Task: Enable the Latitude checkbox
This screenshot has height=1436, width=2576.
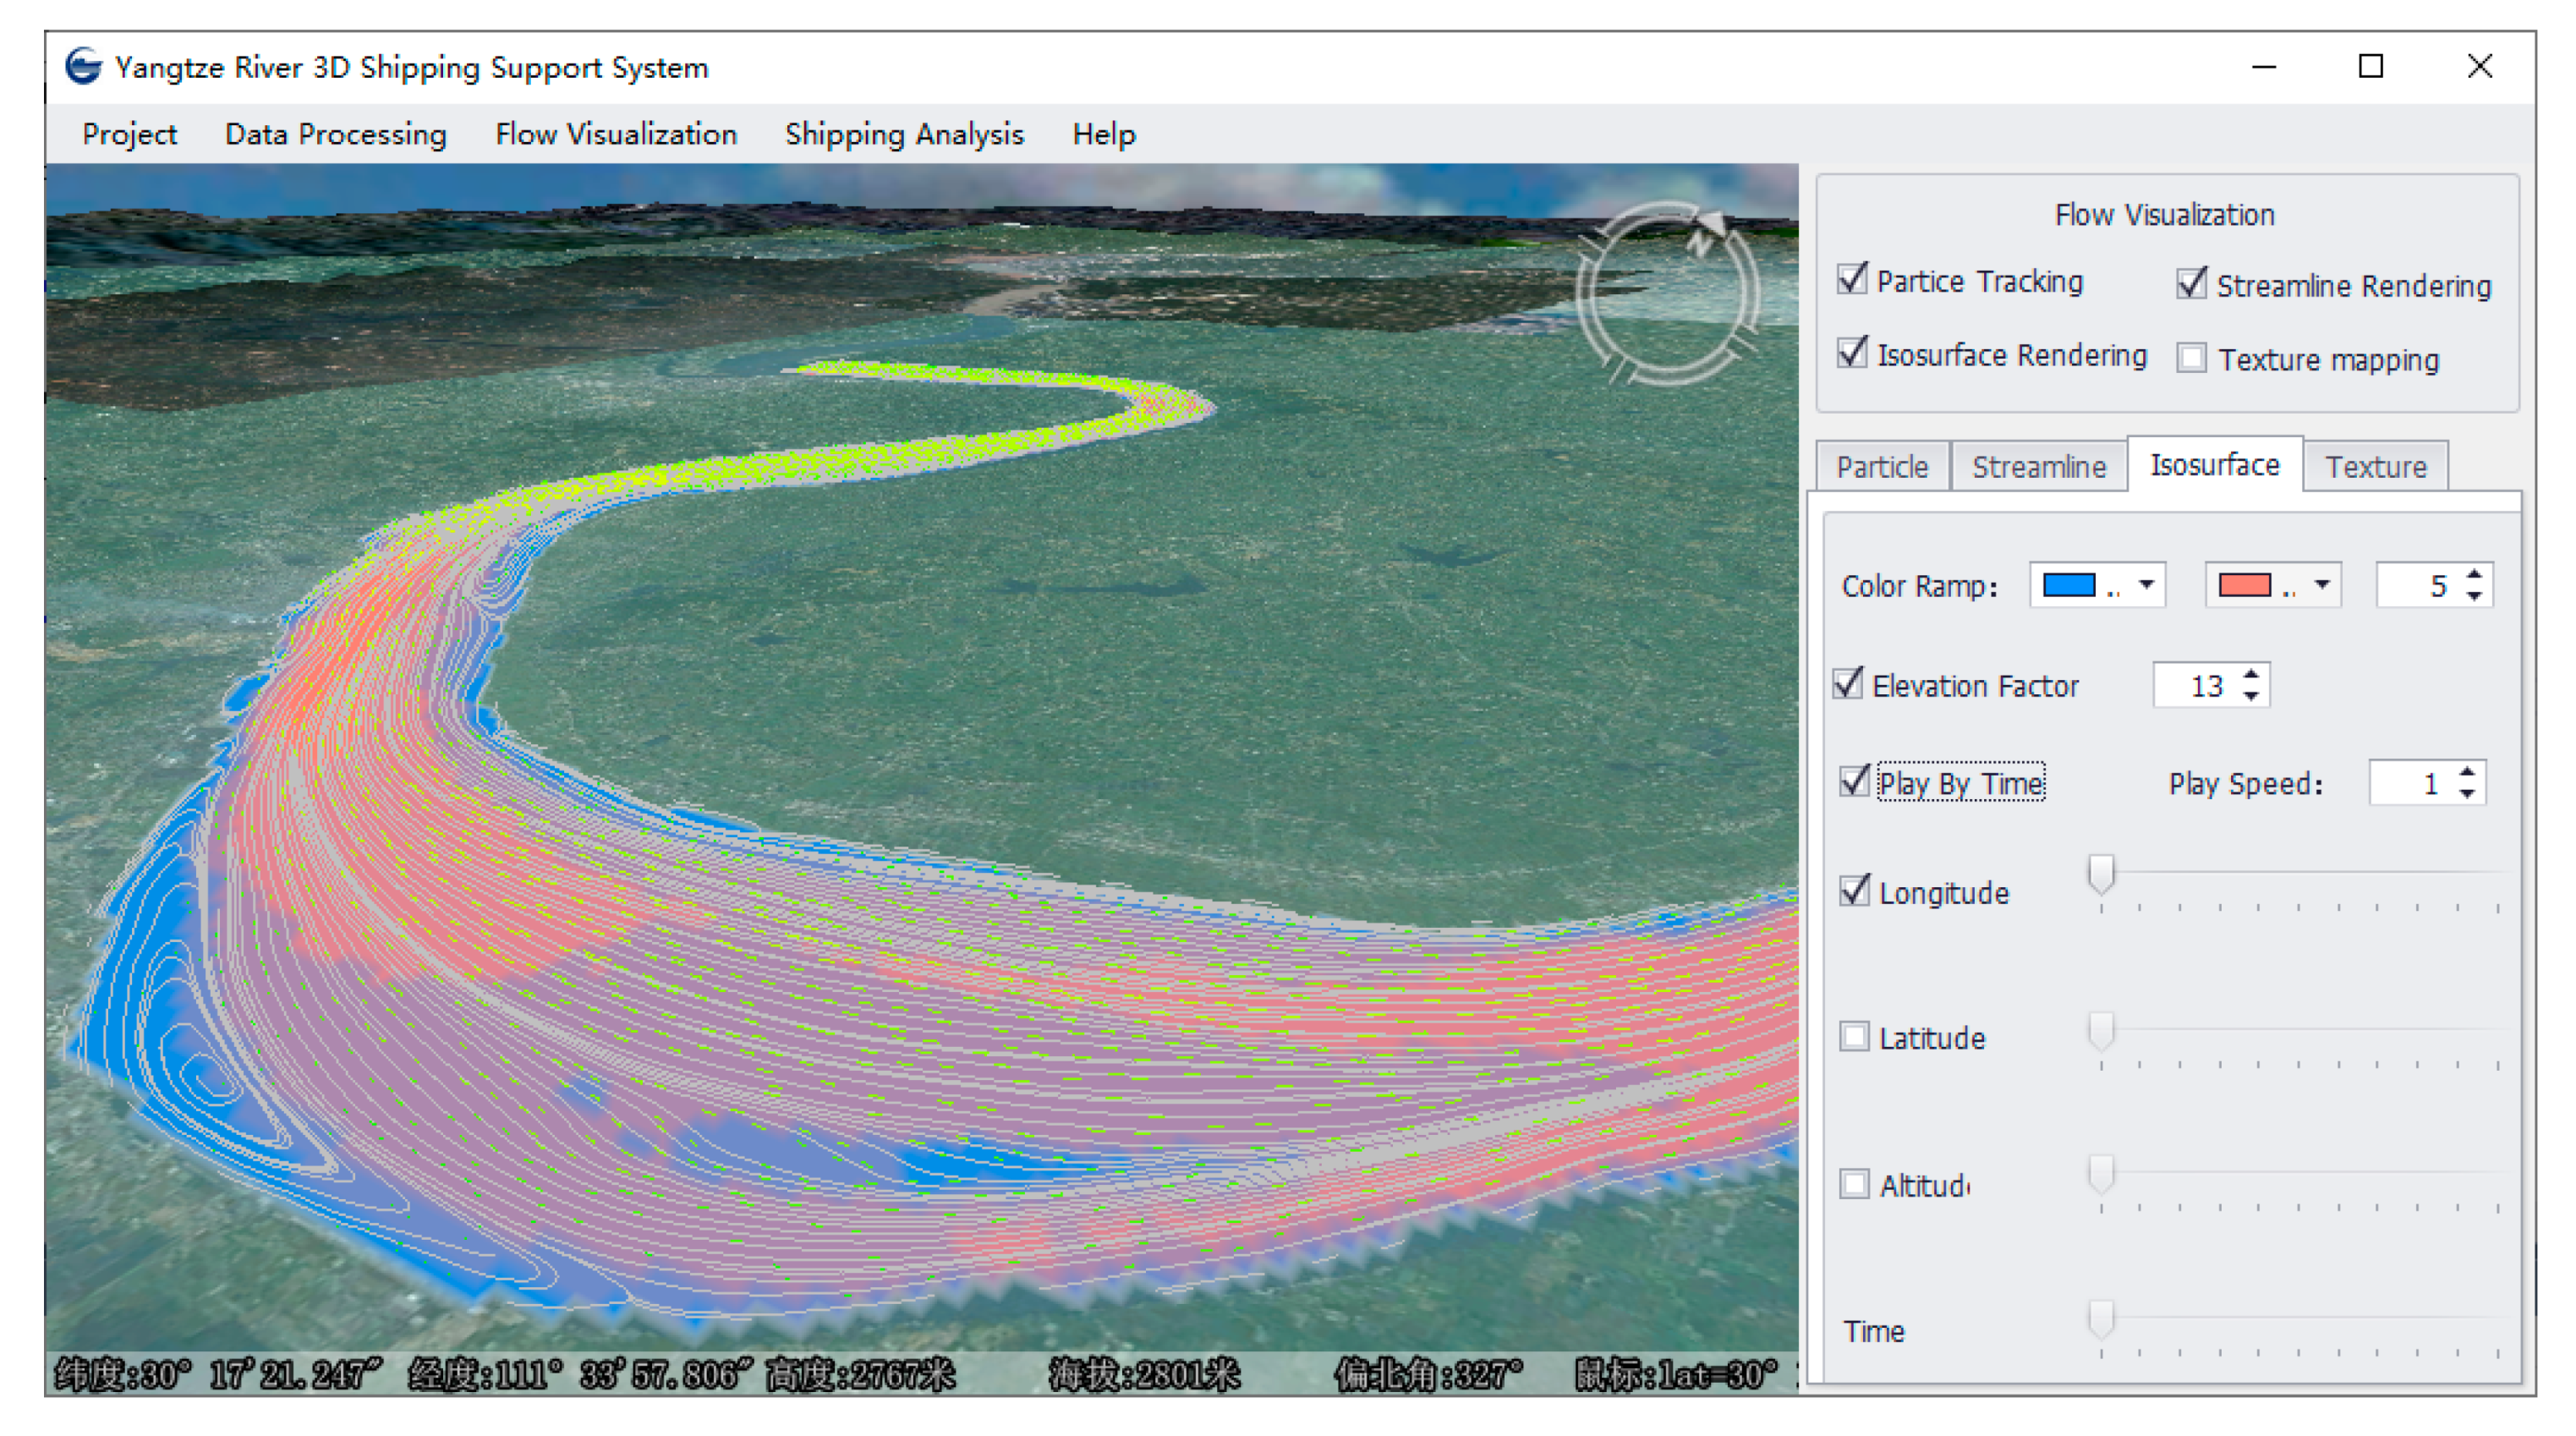Action: pyautogui.click(x=1854, y=1036)
